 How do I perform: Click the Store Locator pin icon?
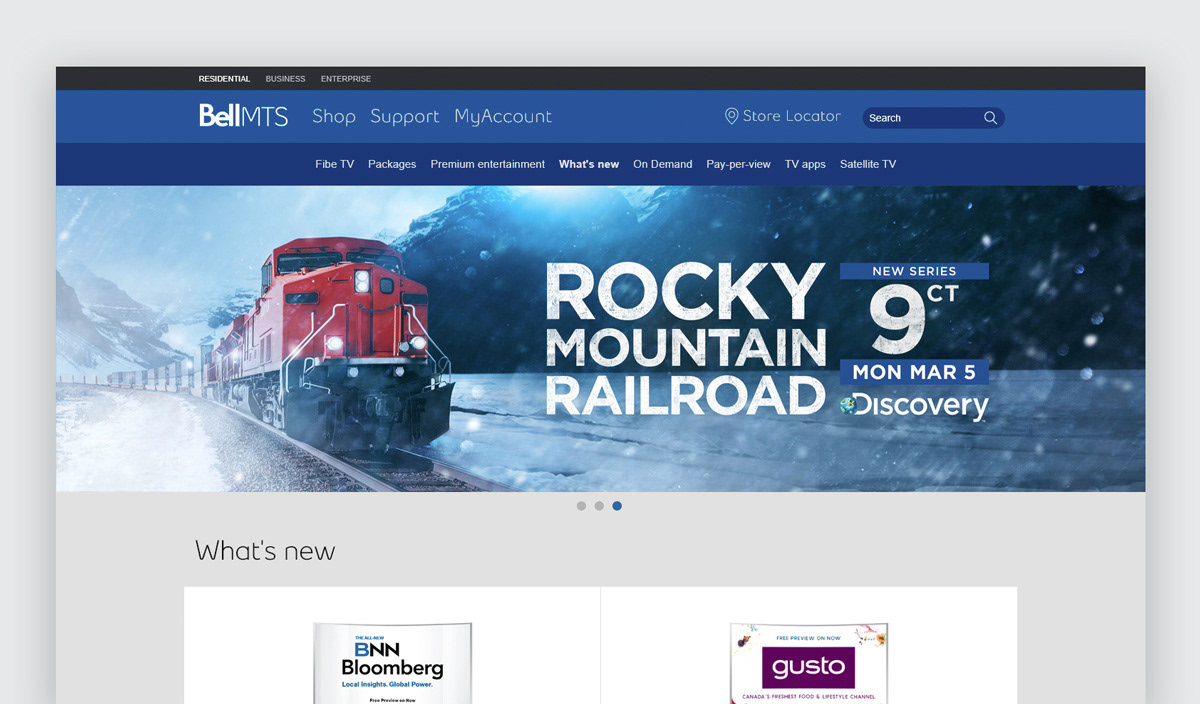click(731, 117)
